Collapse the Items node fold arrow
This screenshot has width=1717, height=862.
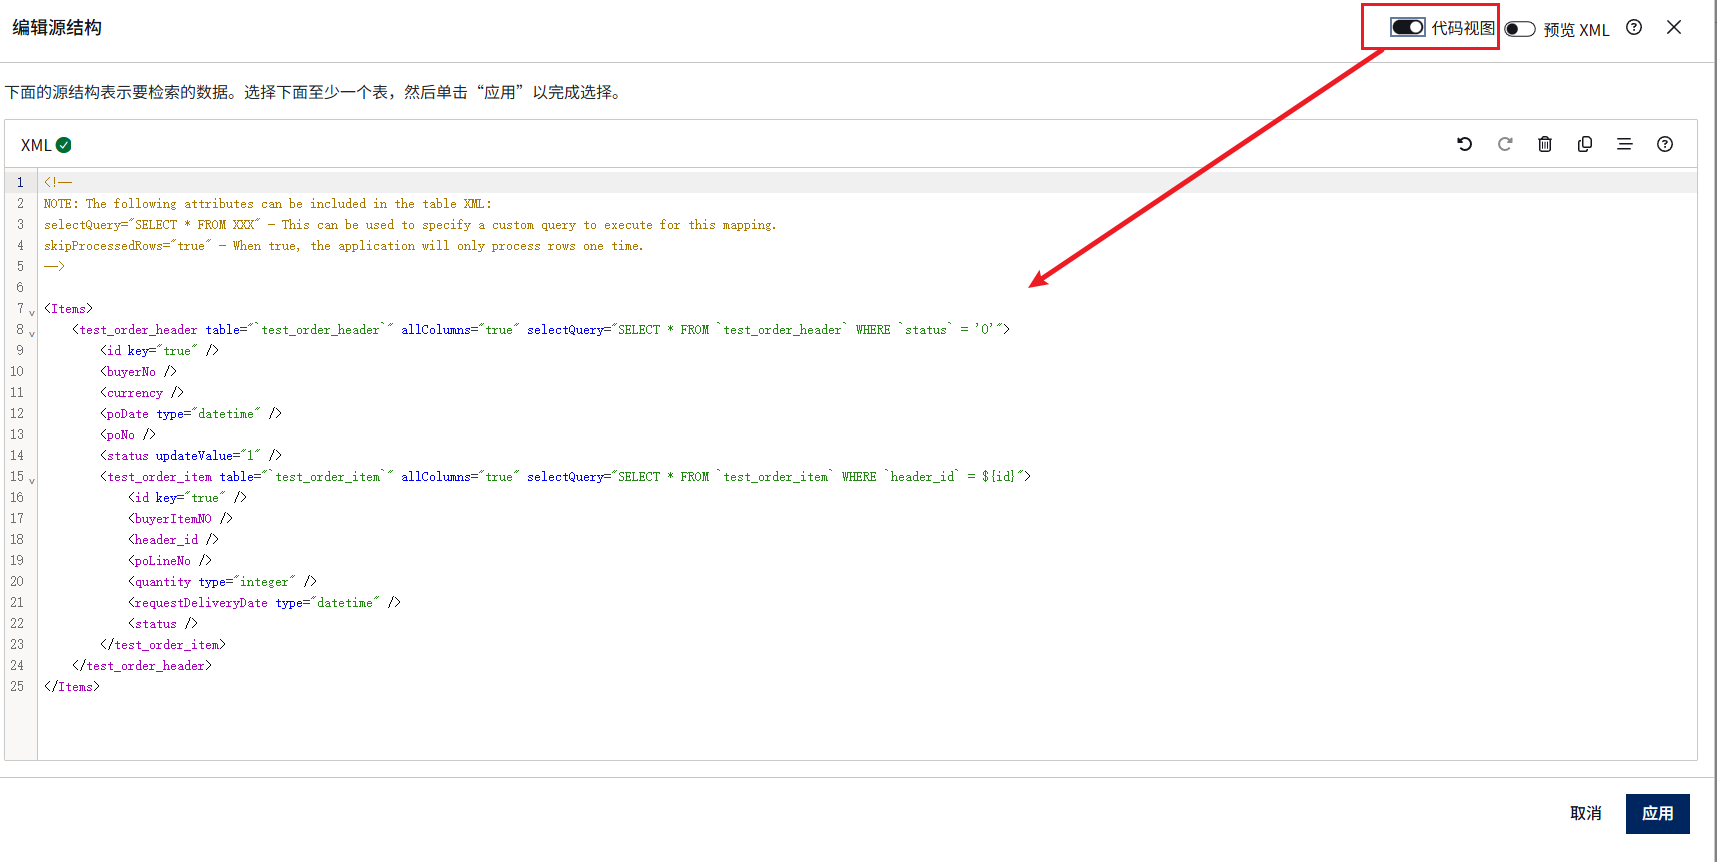(x=32, y=312)
